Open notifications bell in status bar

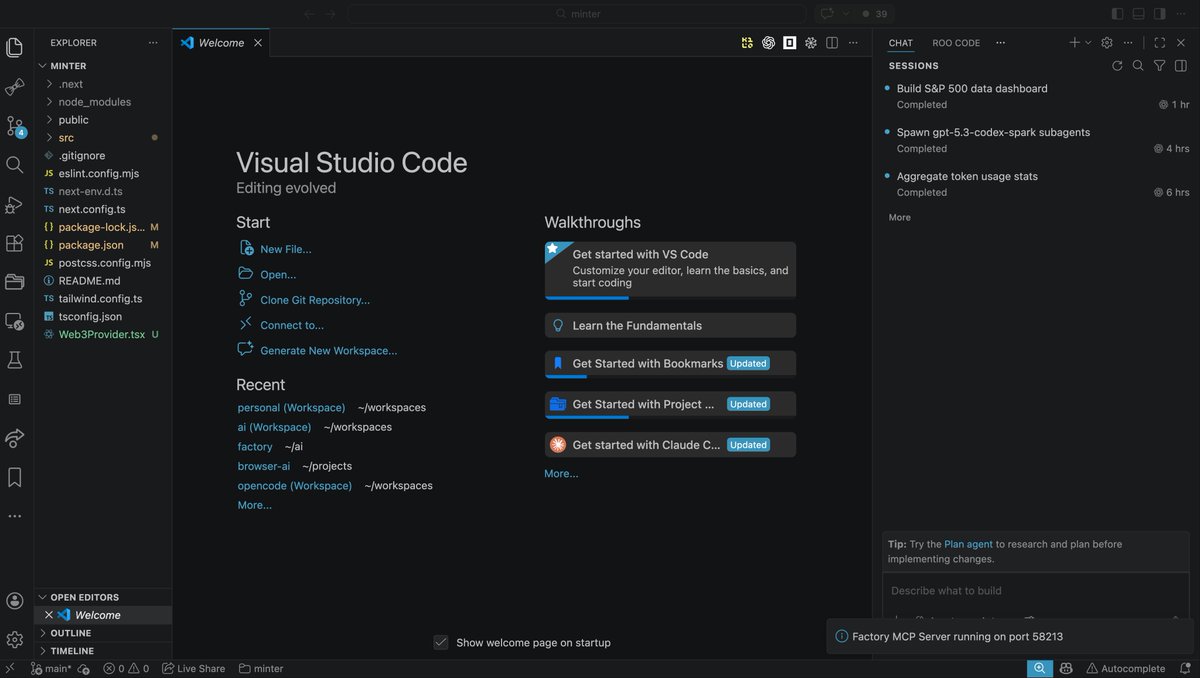(x=1184, y=668)
